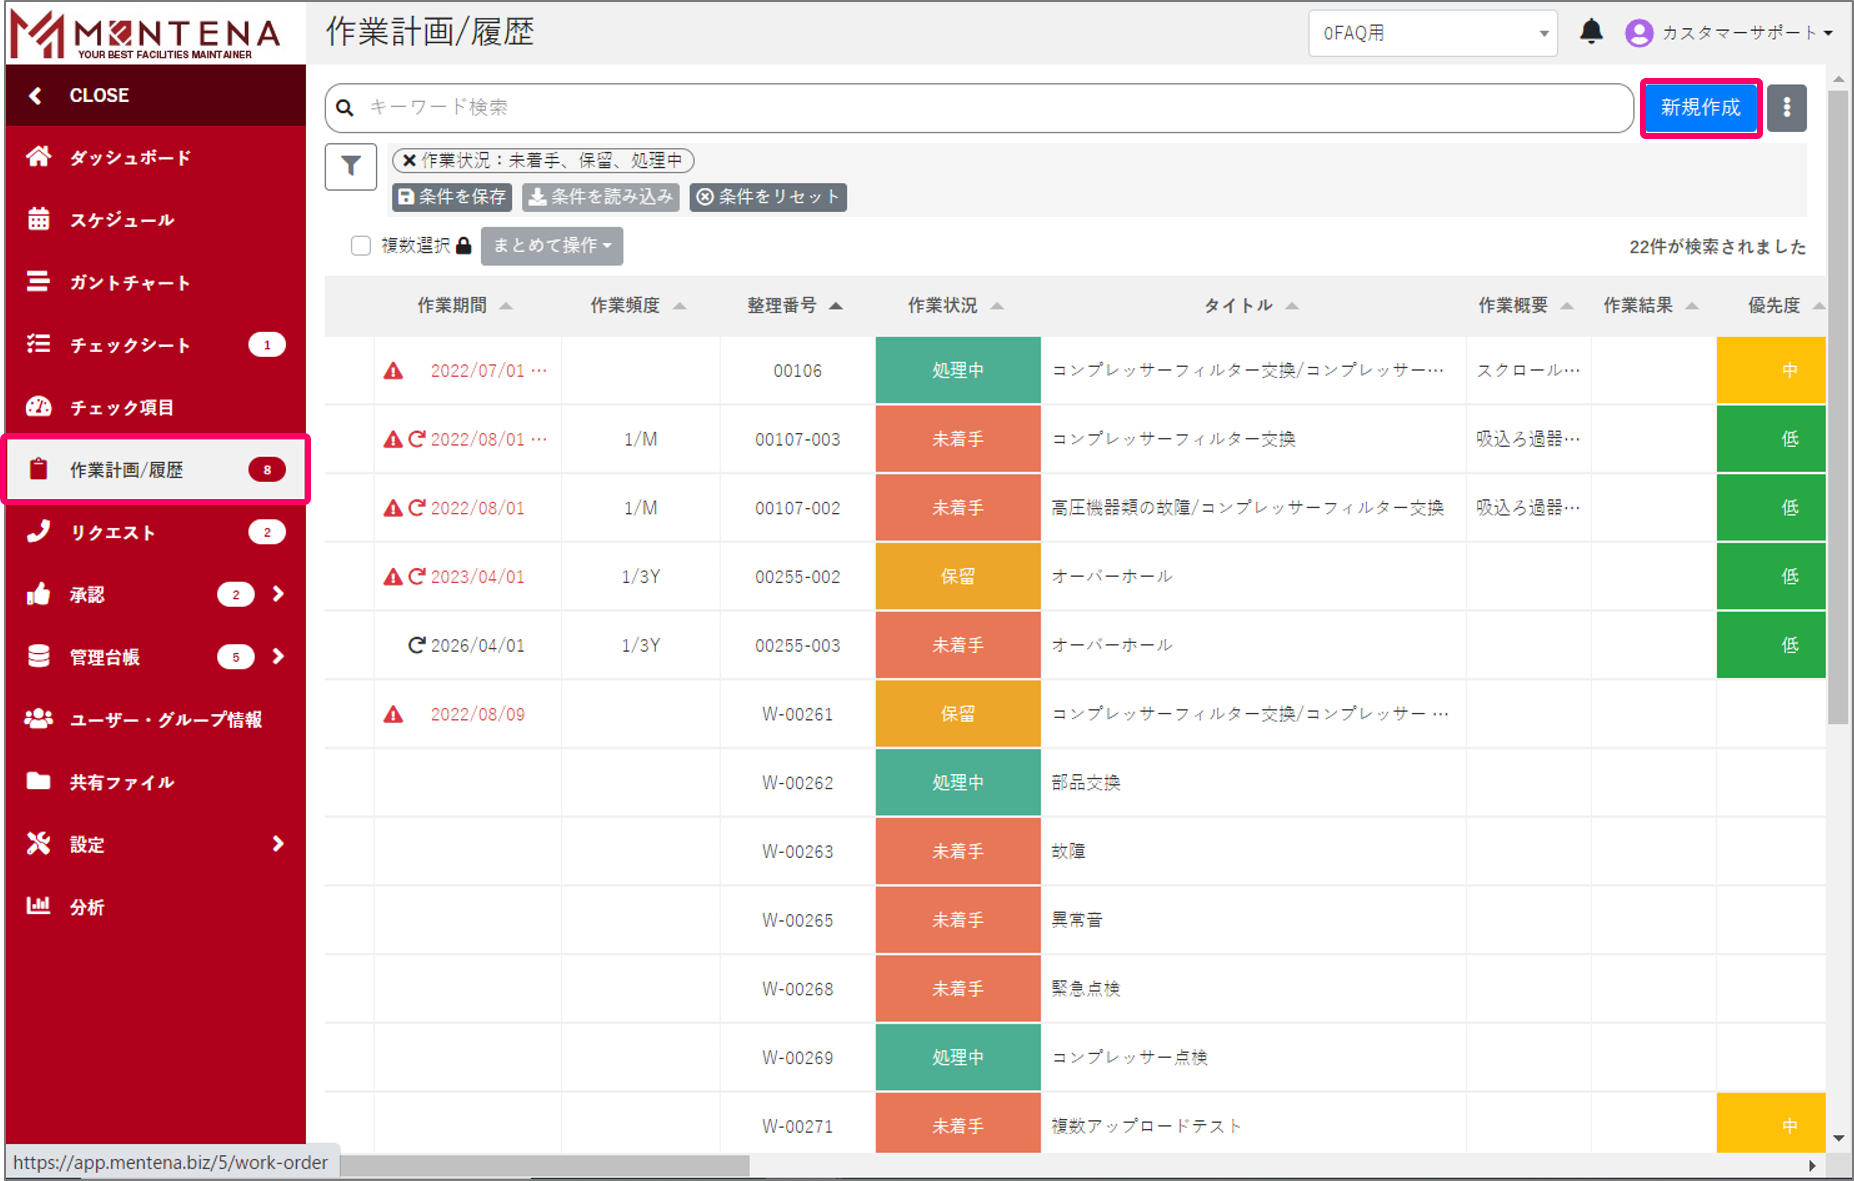This screenshot has height=1181, width=1854.
Task: Click the 条件をリセット button
Action: 768,197
